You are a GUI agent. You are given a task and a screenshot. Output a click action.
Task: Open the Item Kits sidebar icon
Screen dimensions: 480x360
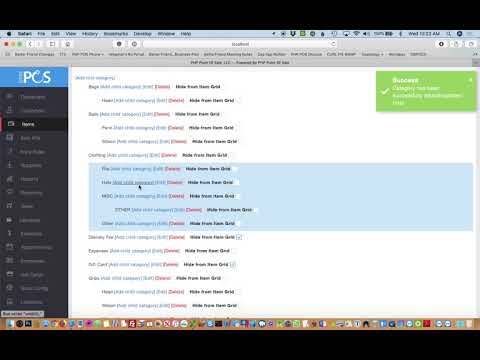click(x=10, y=138)
